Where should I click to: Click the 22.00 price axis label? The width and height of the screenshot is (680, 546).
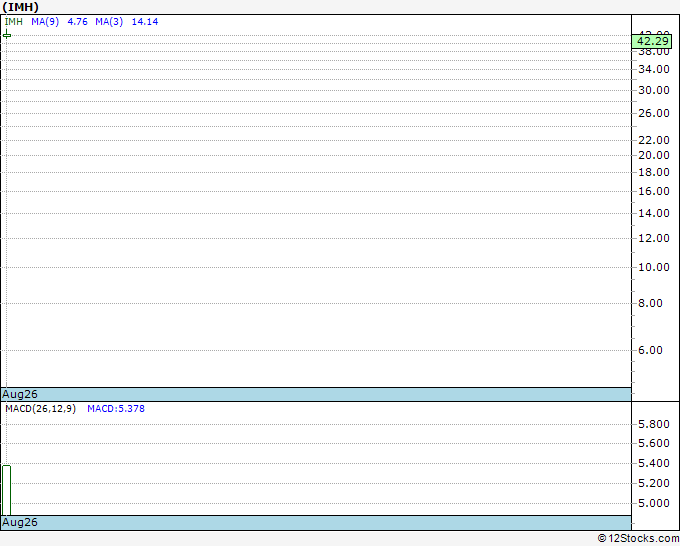(654, 140)
